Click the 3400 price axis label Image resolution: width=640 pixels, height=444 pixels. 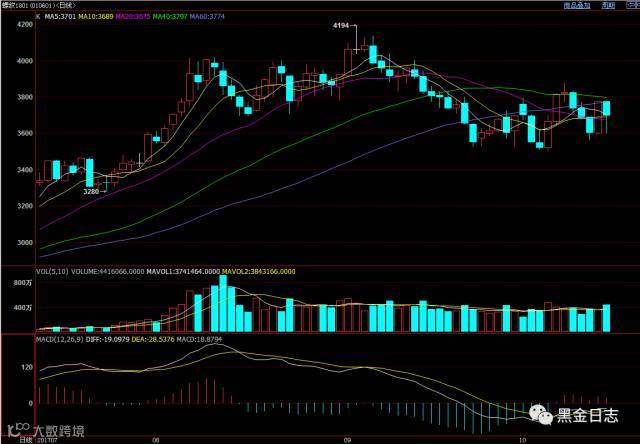[x=25, y=170]
